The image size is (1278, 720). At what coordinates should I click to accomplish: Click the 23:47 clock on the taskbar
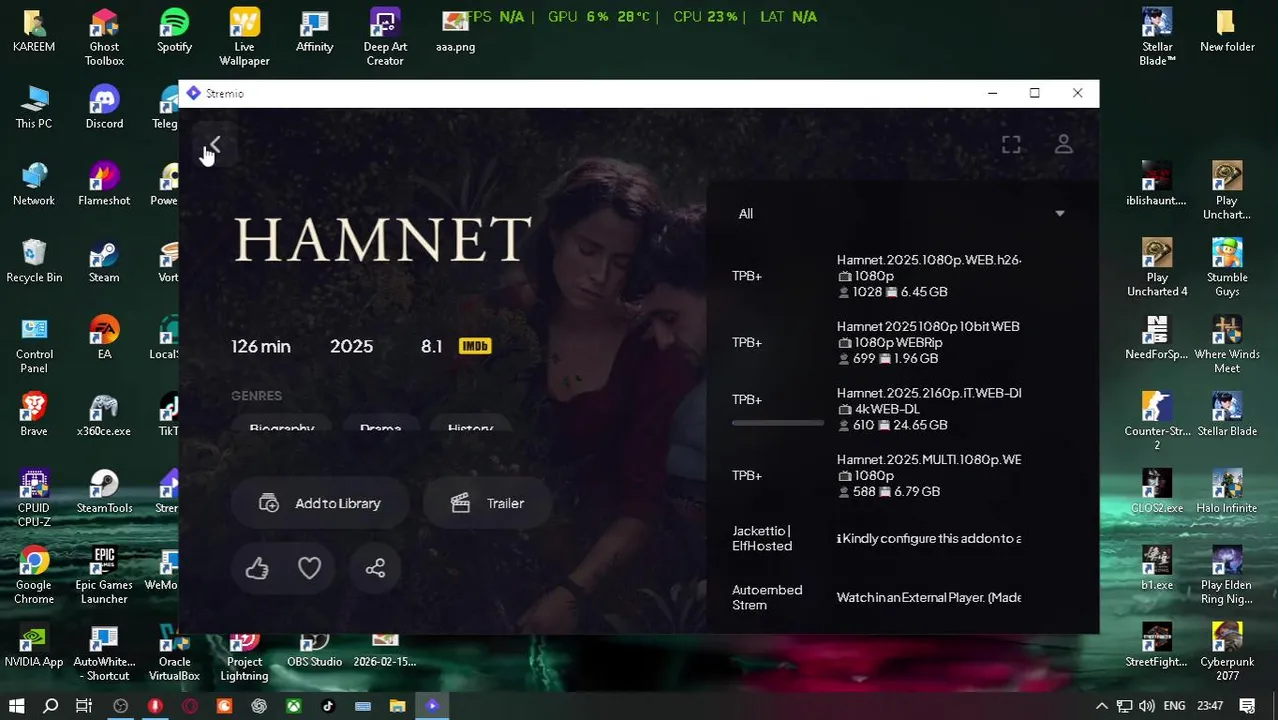pyautogui.click(x=1210, y=706)
